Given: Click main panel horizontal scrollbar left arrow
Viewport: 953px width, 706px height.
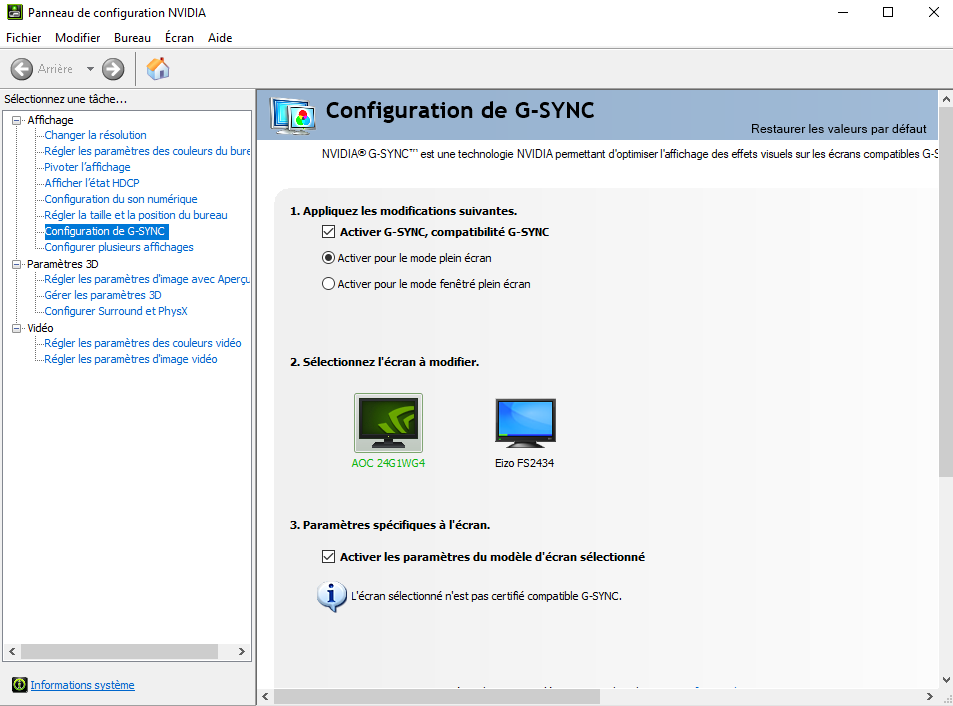Looking at the screenshot, I should (x=265, y=696).
